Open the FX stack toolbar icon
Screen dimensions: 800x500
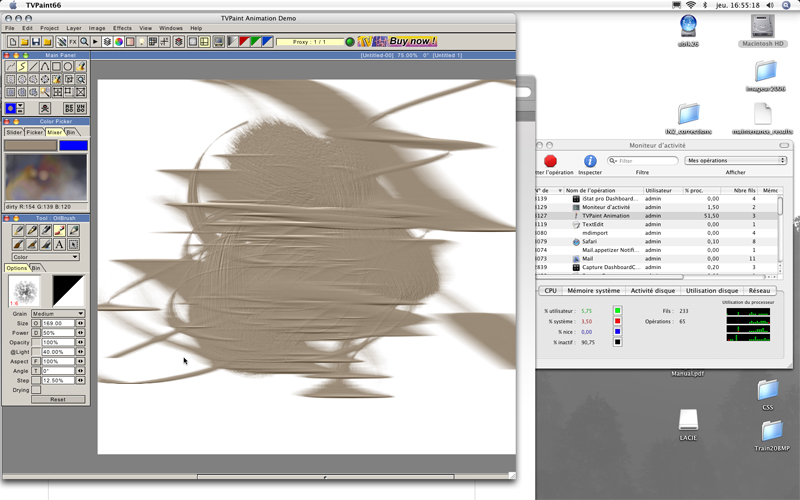click(72, 42)
